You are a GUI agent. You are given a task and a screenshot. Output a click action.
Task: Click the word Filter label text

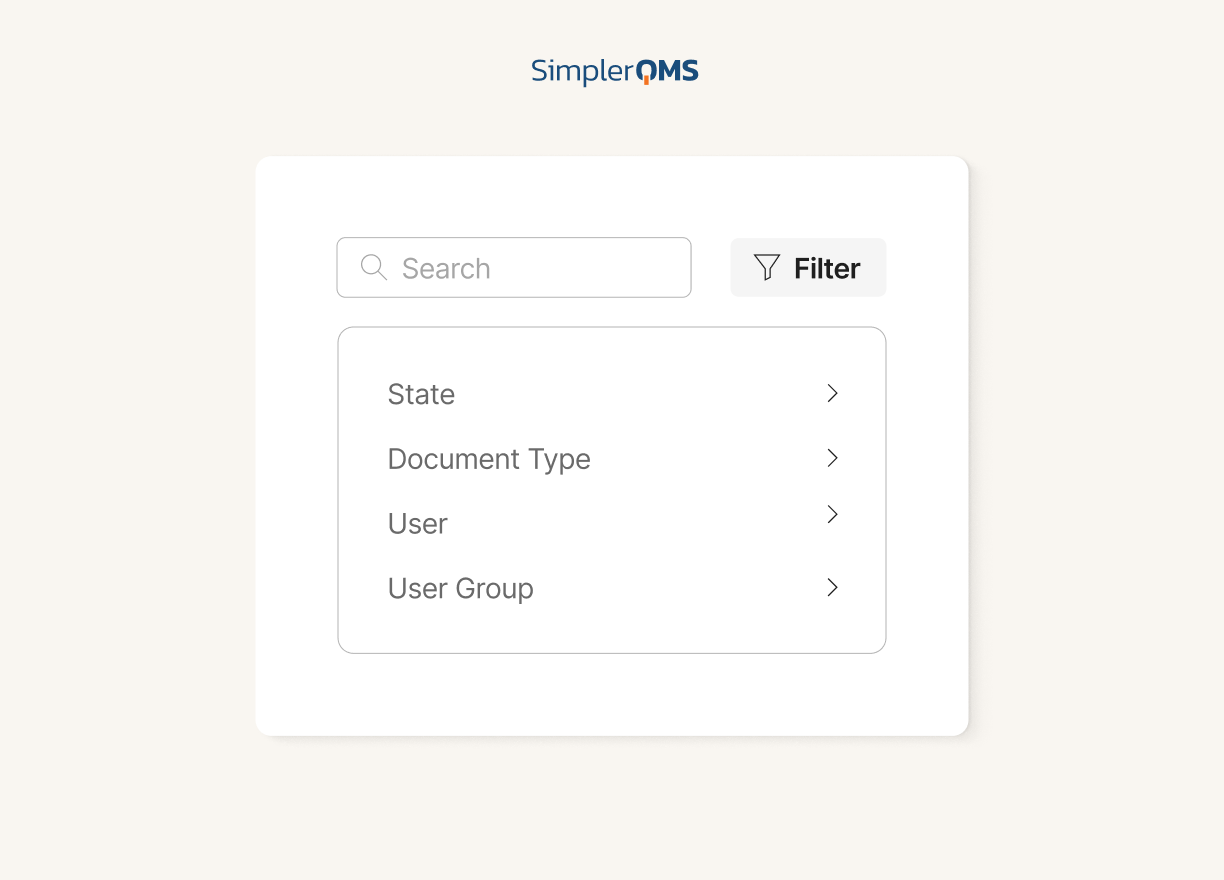827,268
